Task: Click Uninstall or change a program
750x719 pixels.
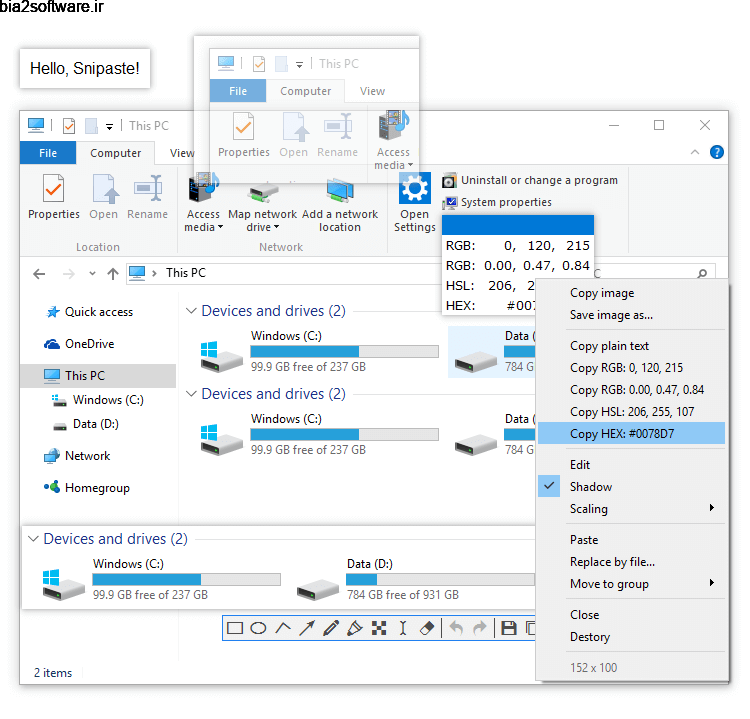Action: [530, 180]
